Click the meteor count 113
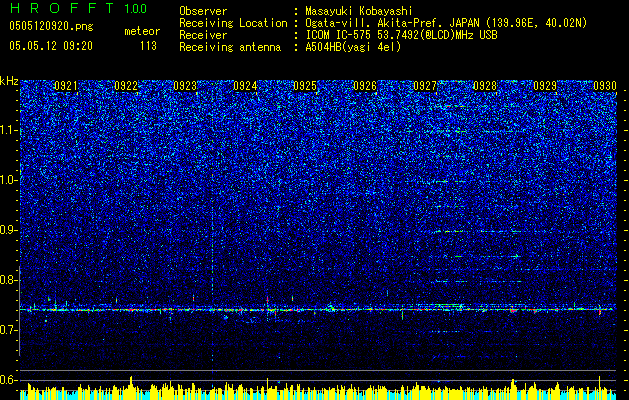 point(148,46)
